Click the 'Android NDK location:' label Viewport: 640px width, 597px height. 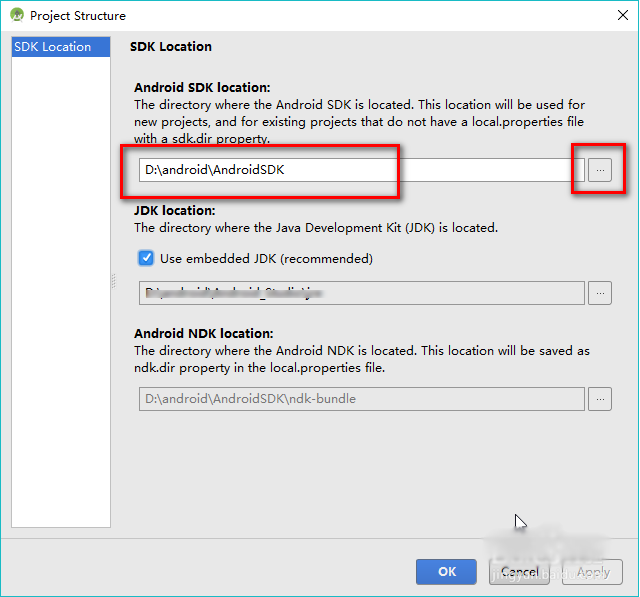[x=203, y=334]
